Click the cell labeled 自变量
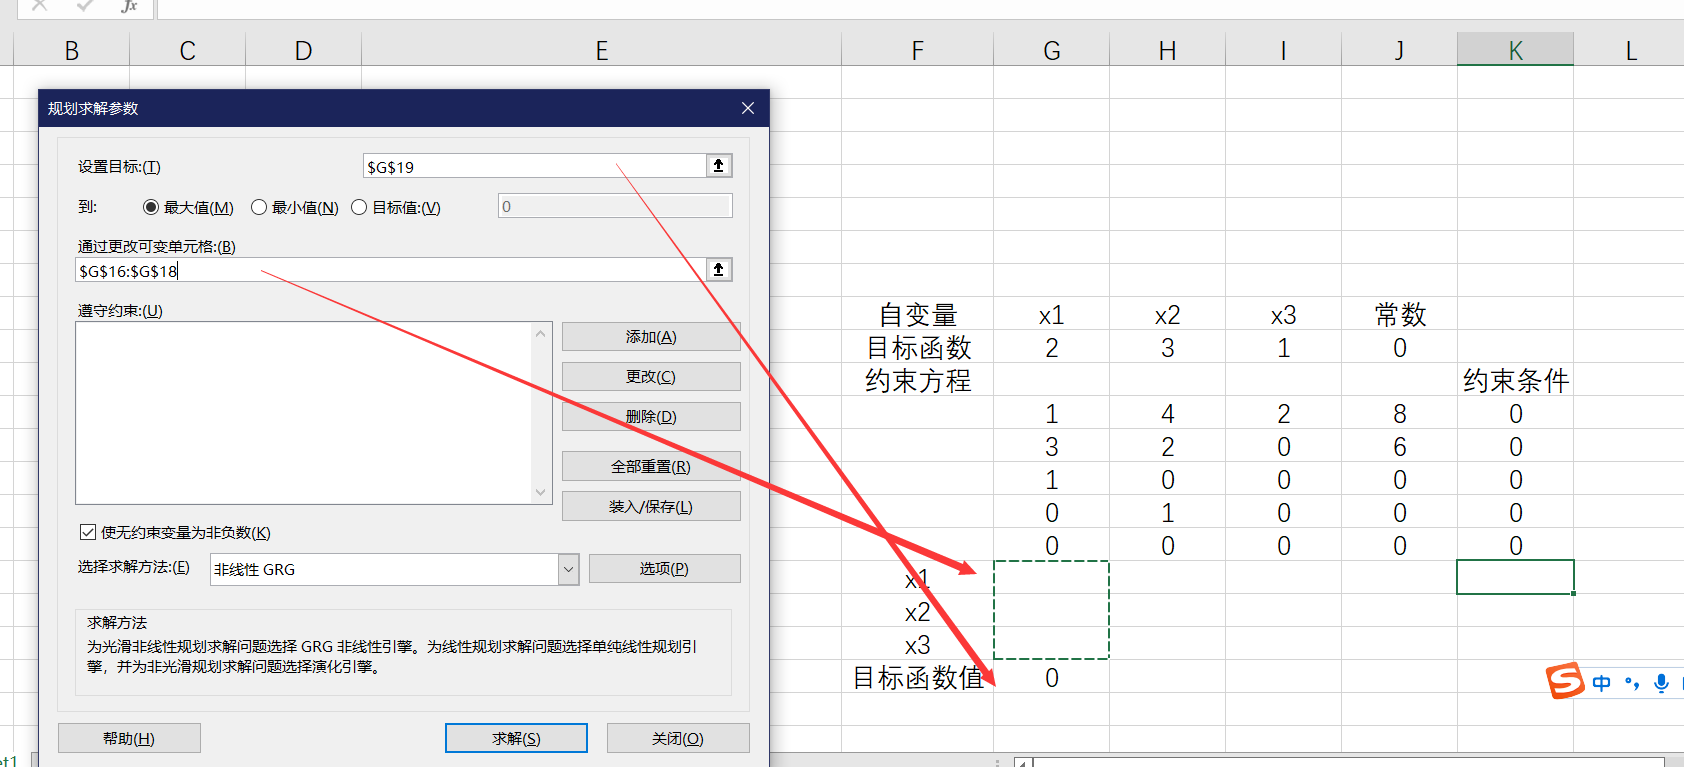The width and height of the screenshot is (1684, 767). pos(918,315)
